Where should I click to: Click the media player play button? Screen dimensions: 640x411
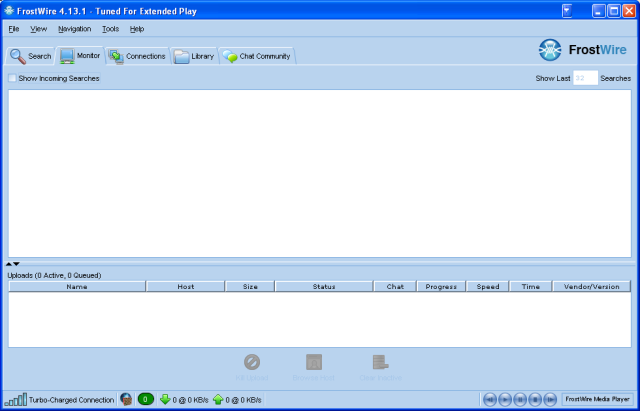pos(505,399)
